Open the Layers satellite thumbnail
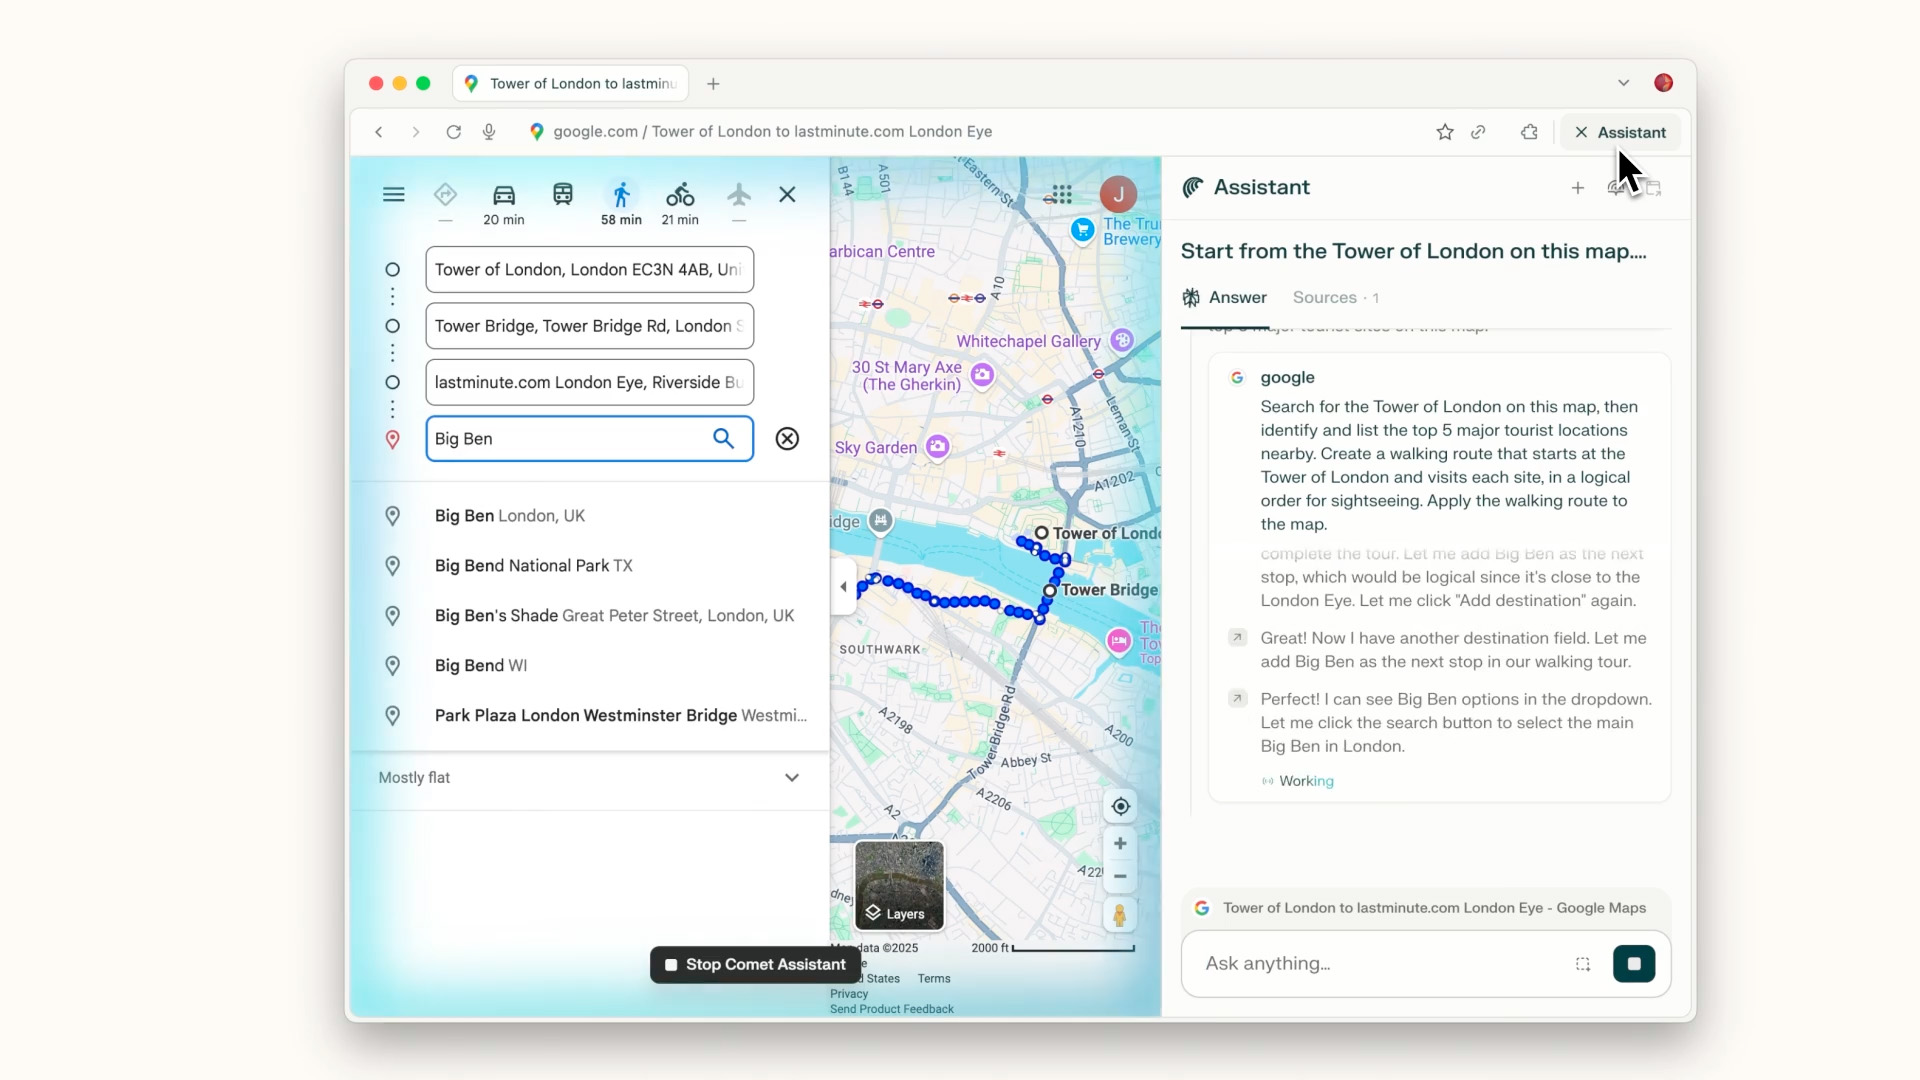The image size is (1920, 1080). point(898,886)
